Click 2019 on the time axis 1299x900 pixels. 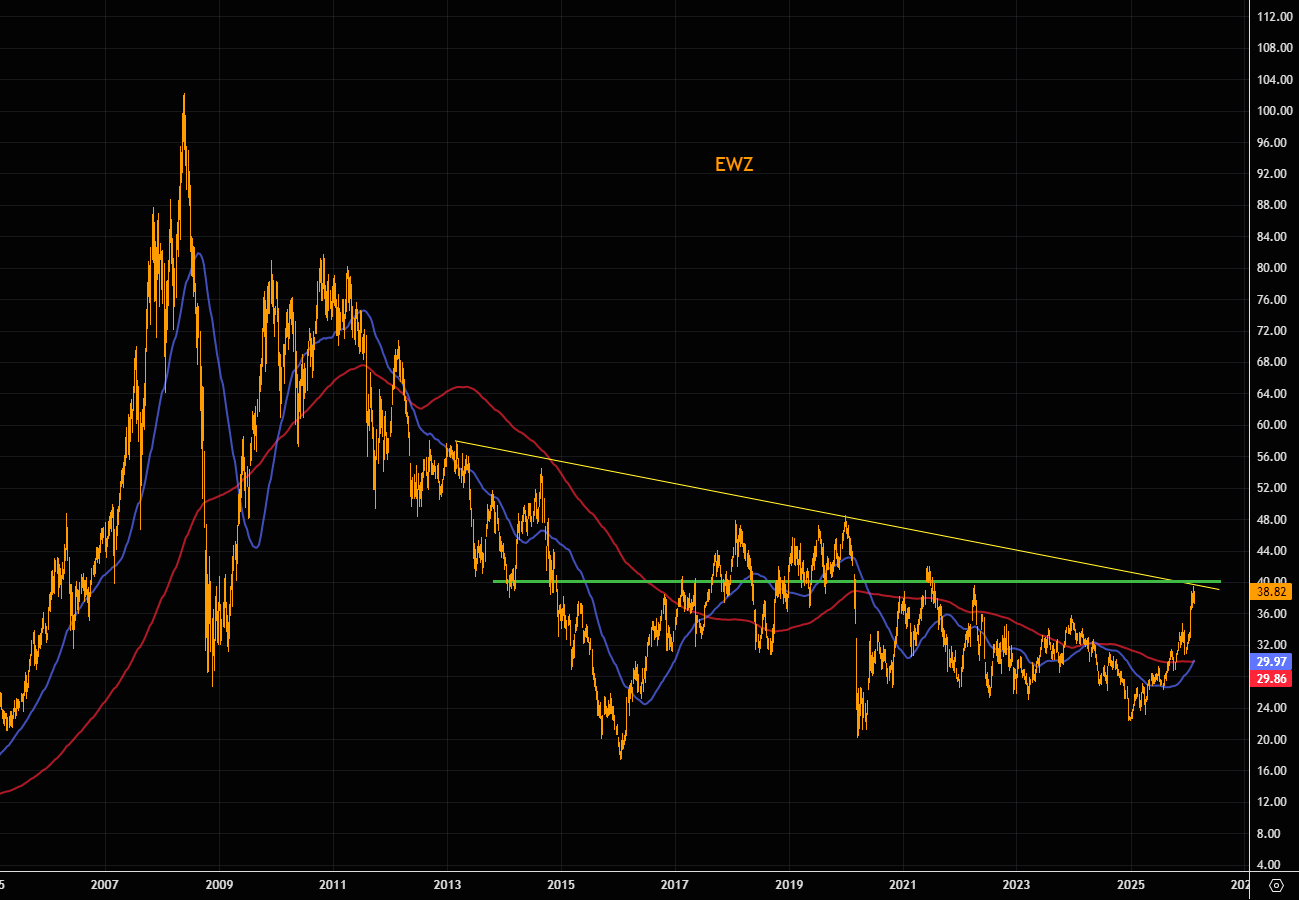789,885
